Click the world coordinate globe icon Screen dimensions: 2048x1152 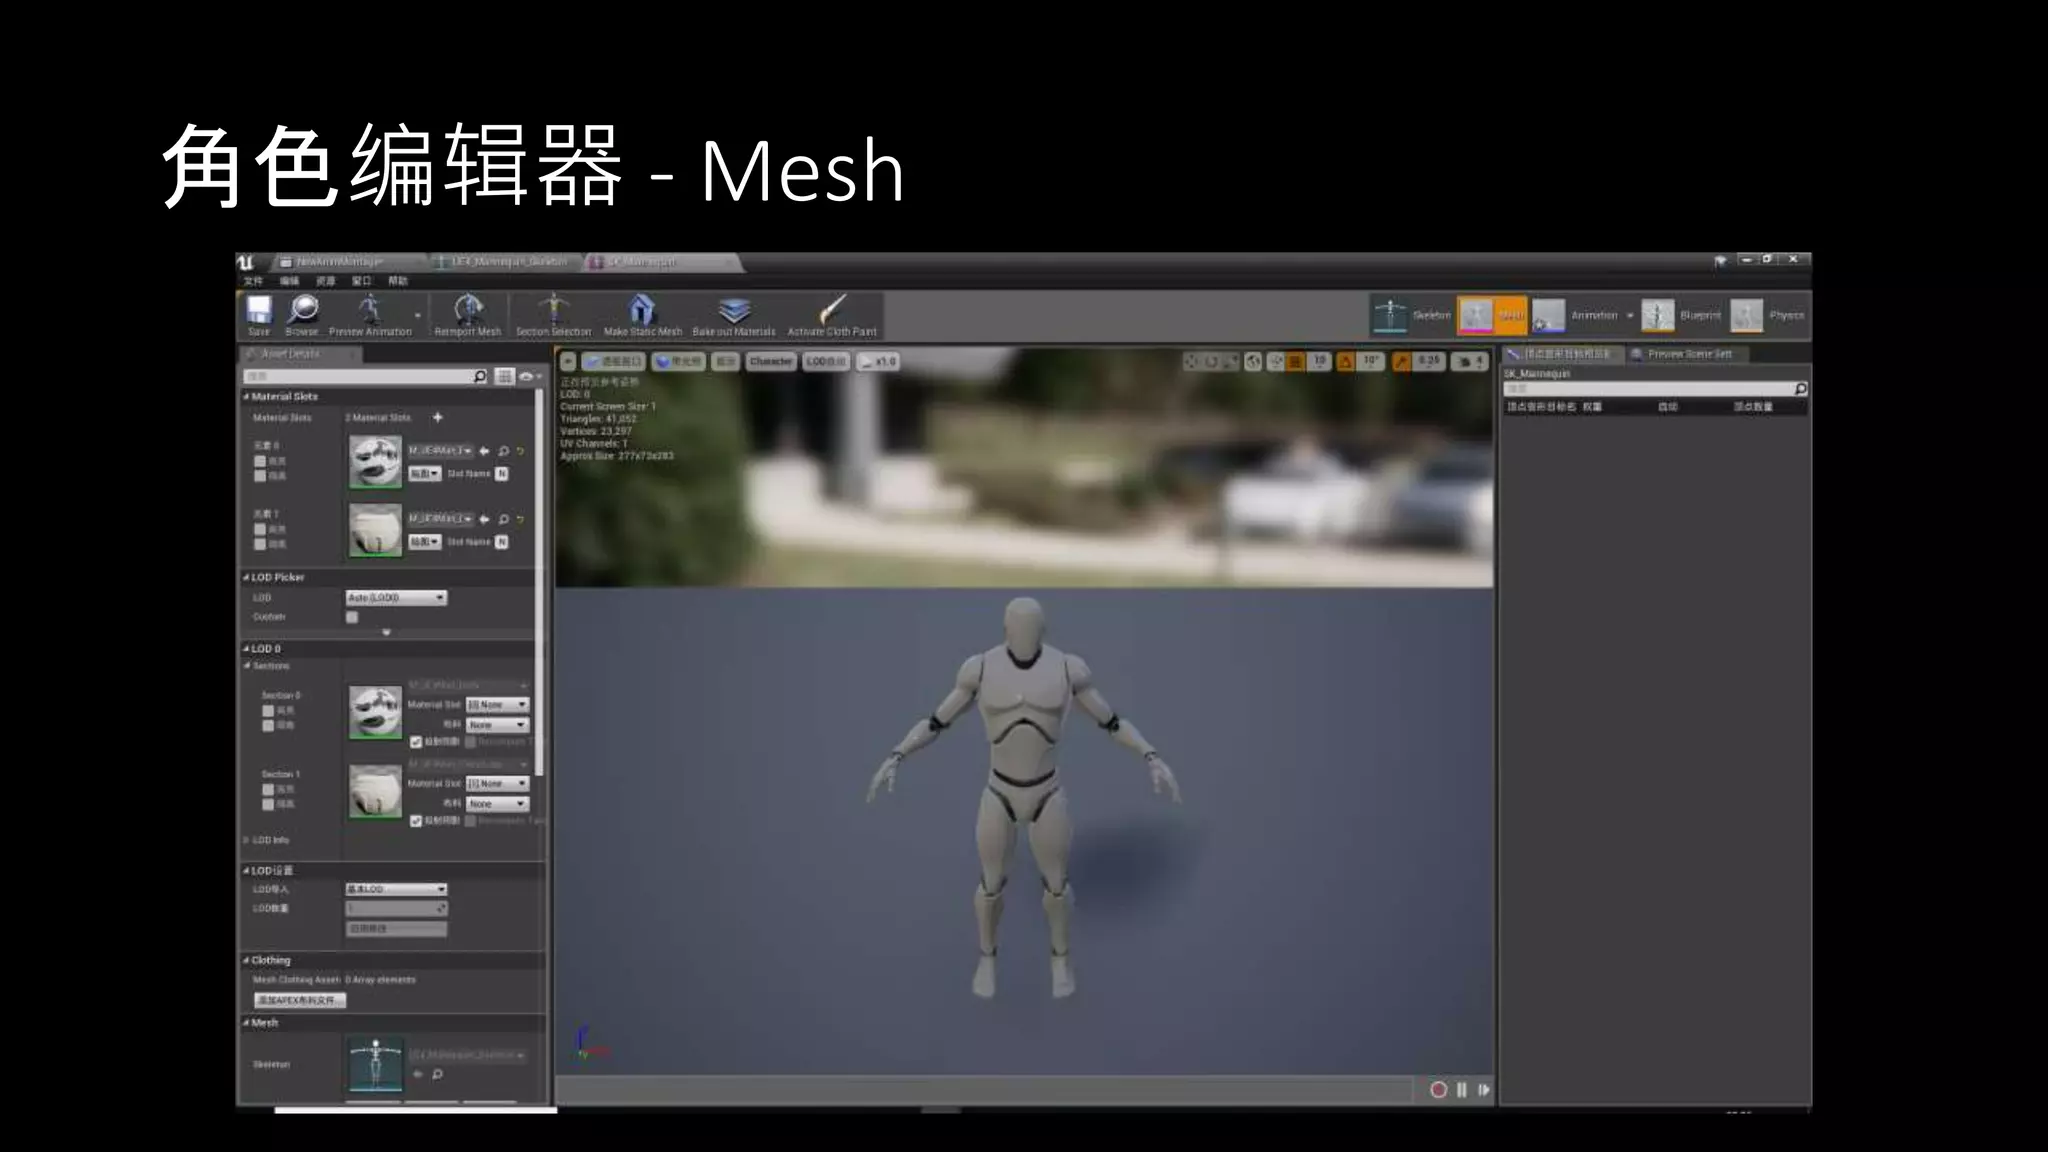1253,361
